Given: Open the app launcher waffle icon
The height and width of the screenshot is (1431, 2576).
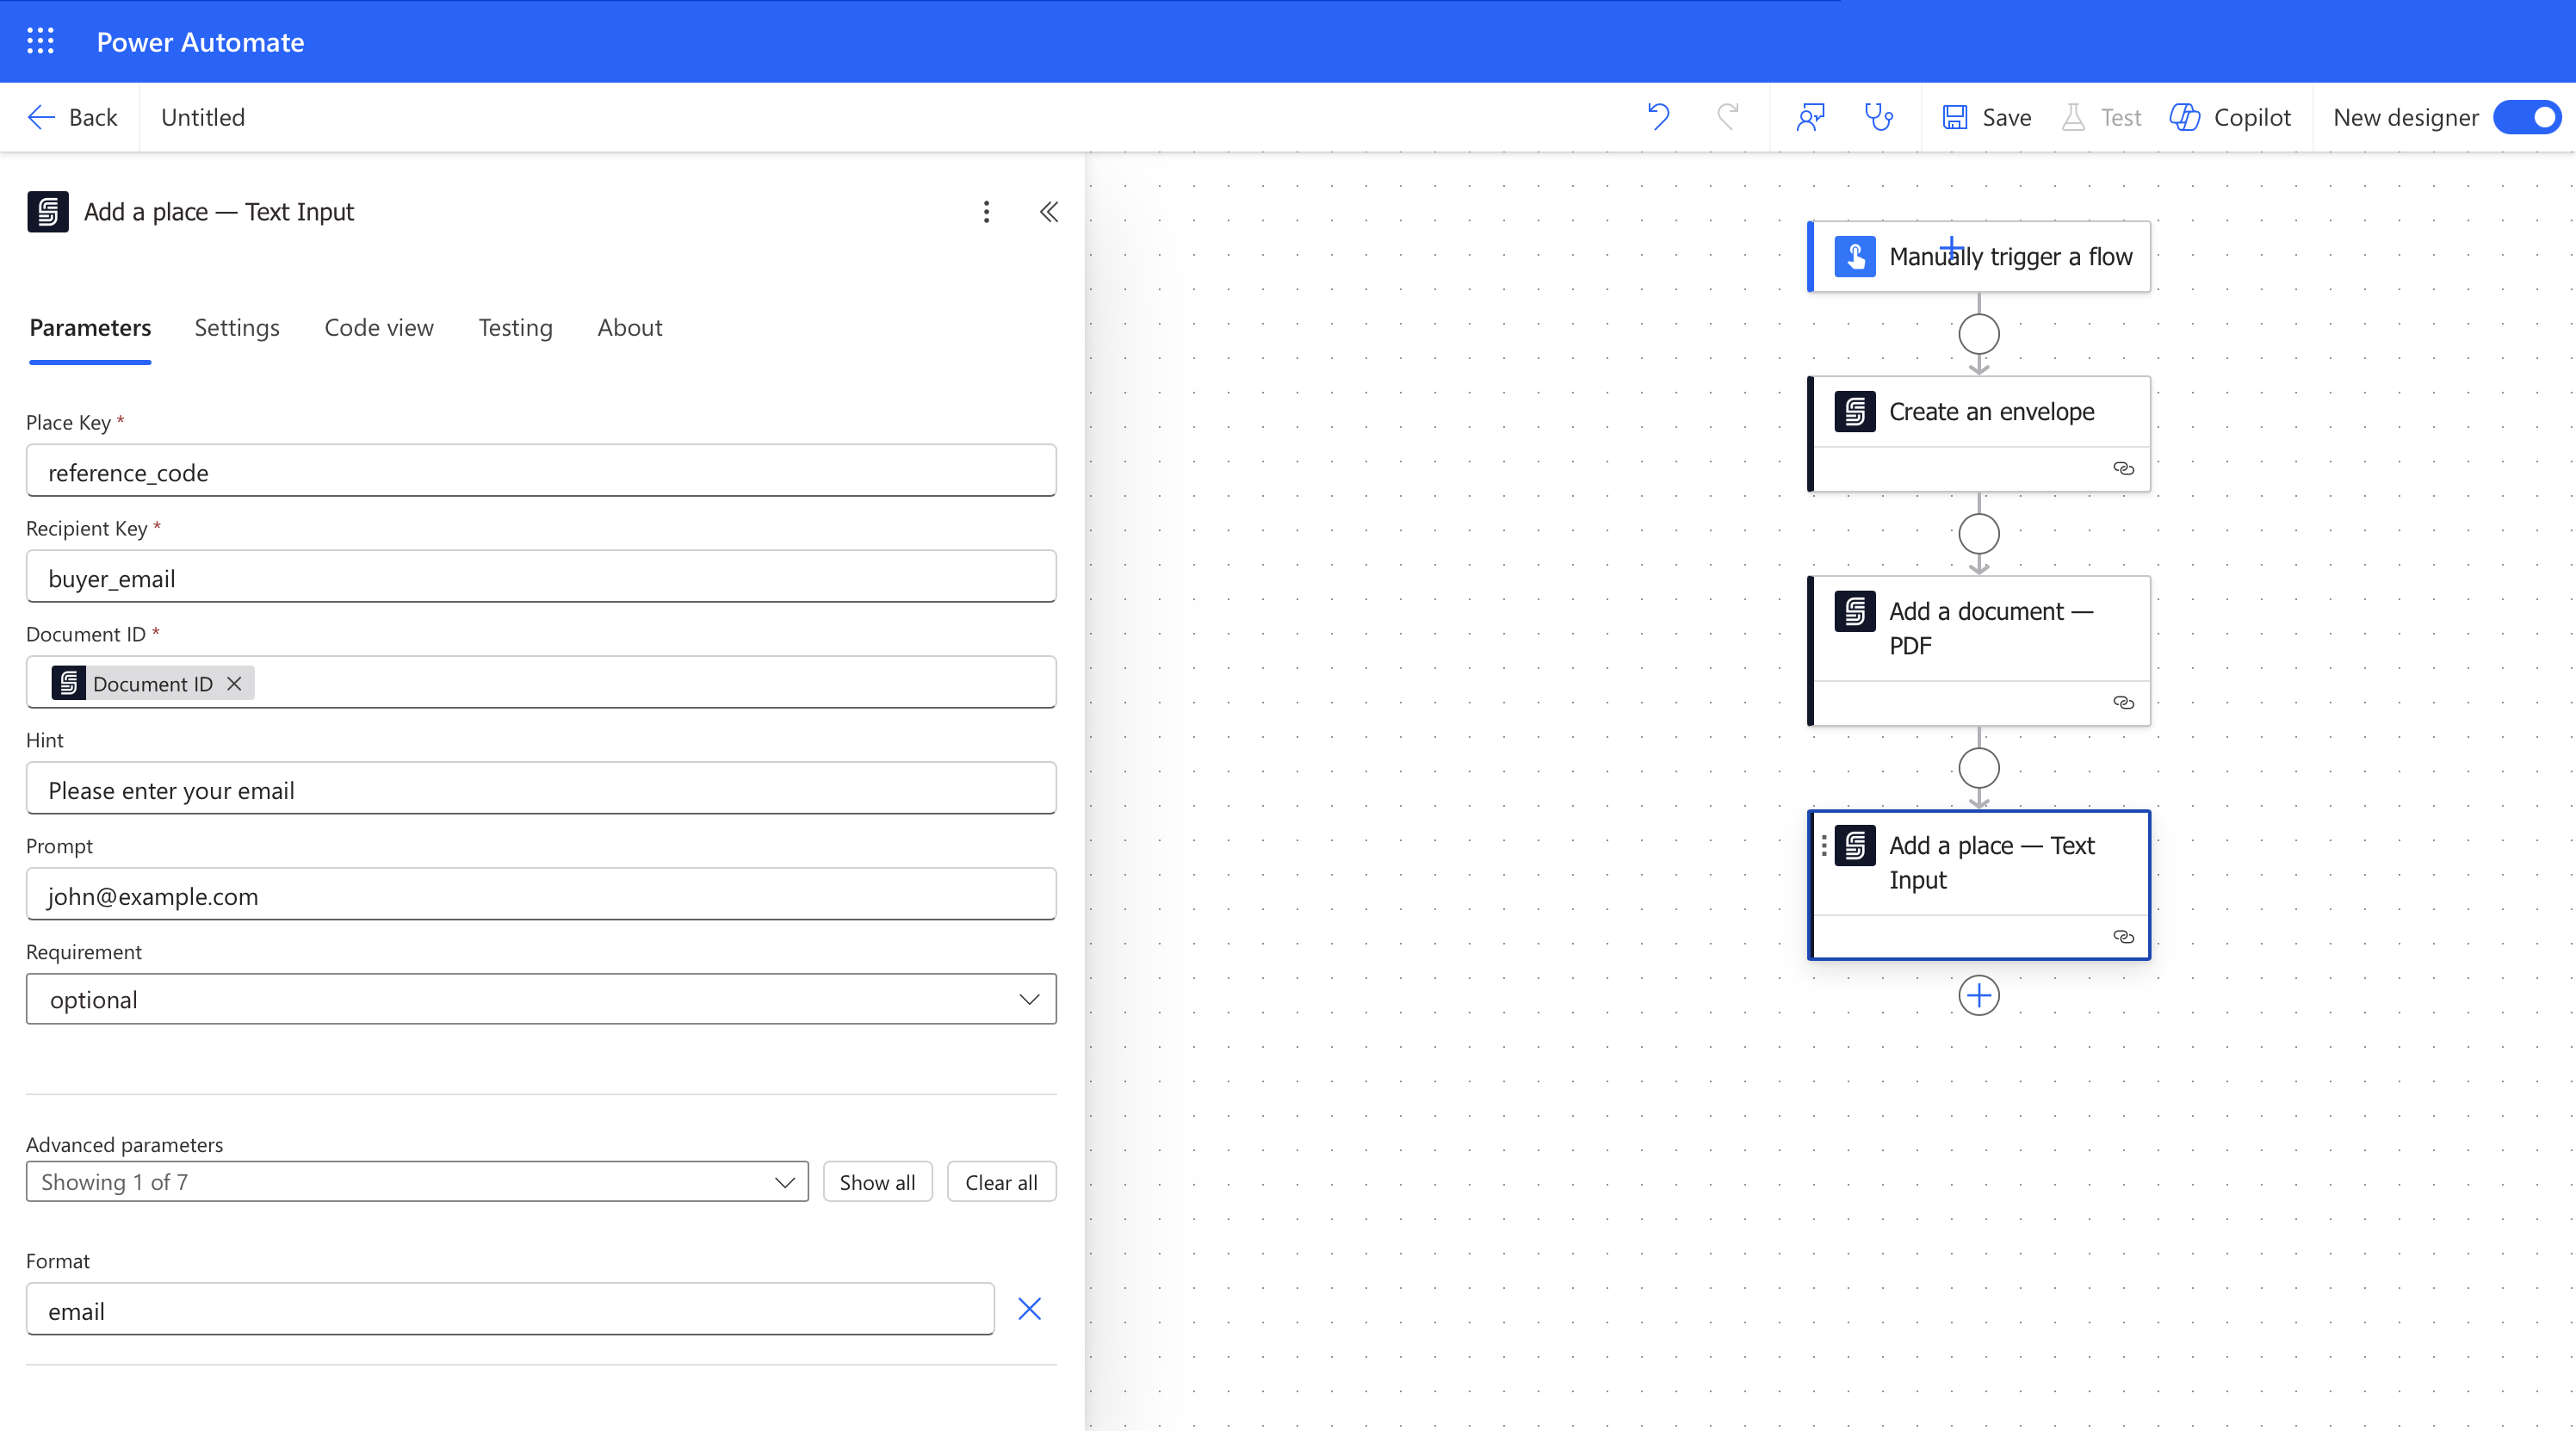Looking at the screenshot, I should click(x=40, y=41).
